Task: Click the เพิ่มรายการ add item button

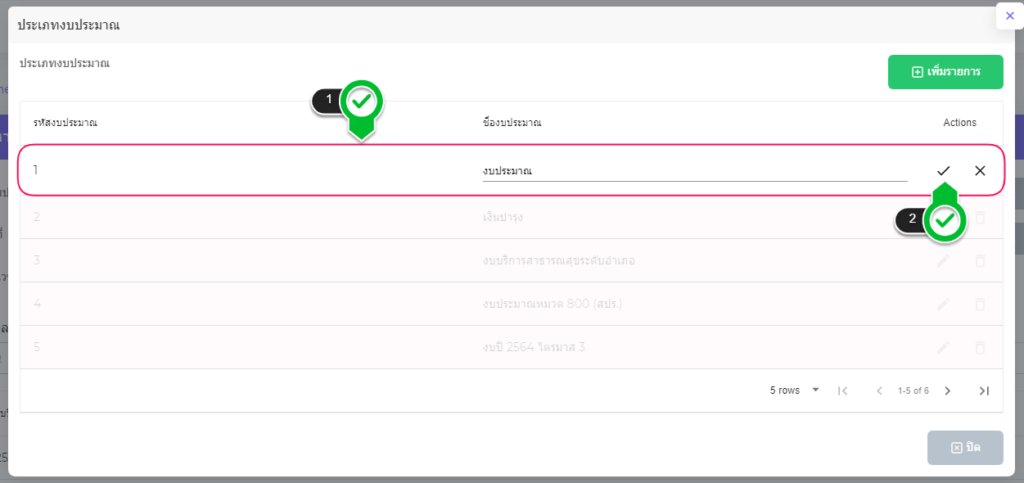Action: [945, 72]
